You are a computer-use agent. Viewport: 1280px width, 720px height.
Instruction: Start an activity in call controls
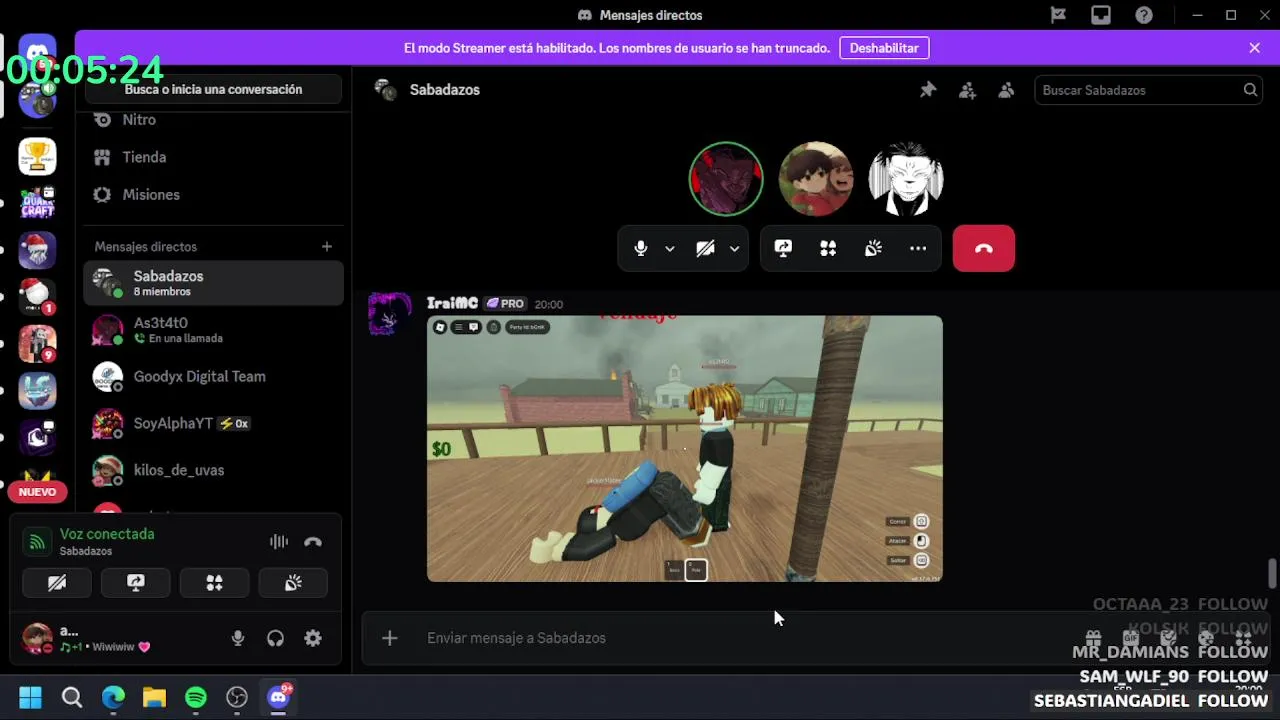tap(828, 249)
